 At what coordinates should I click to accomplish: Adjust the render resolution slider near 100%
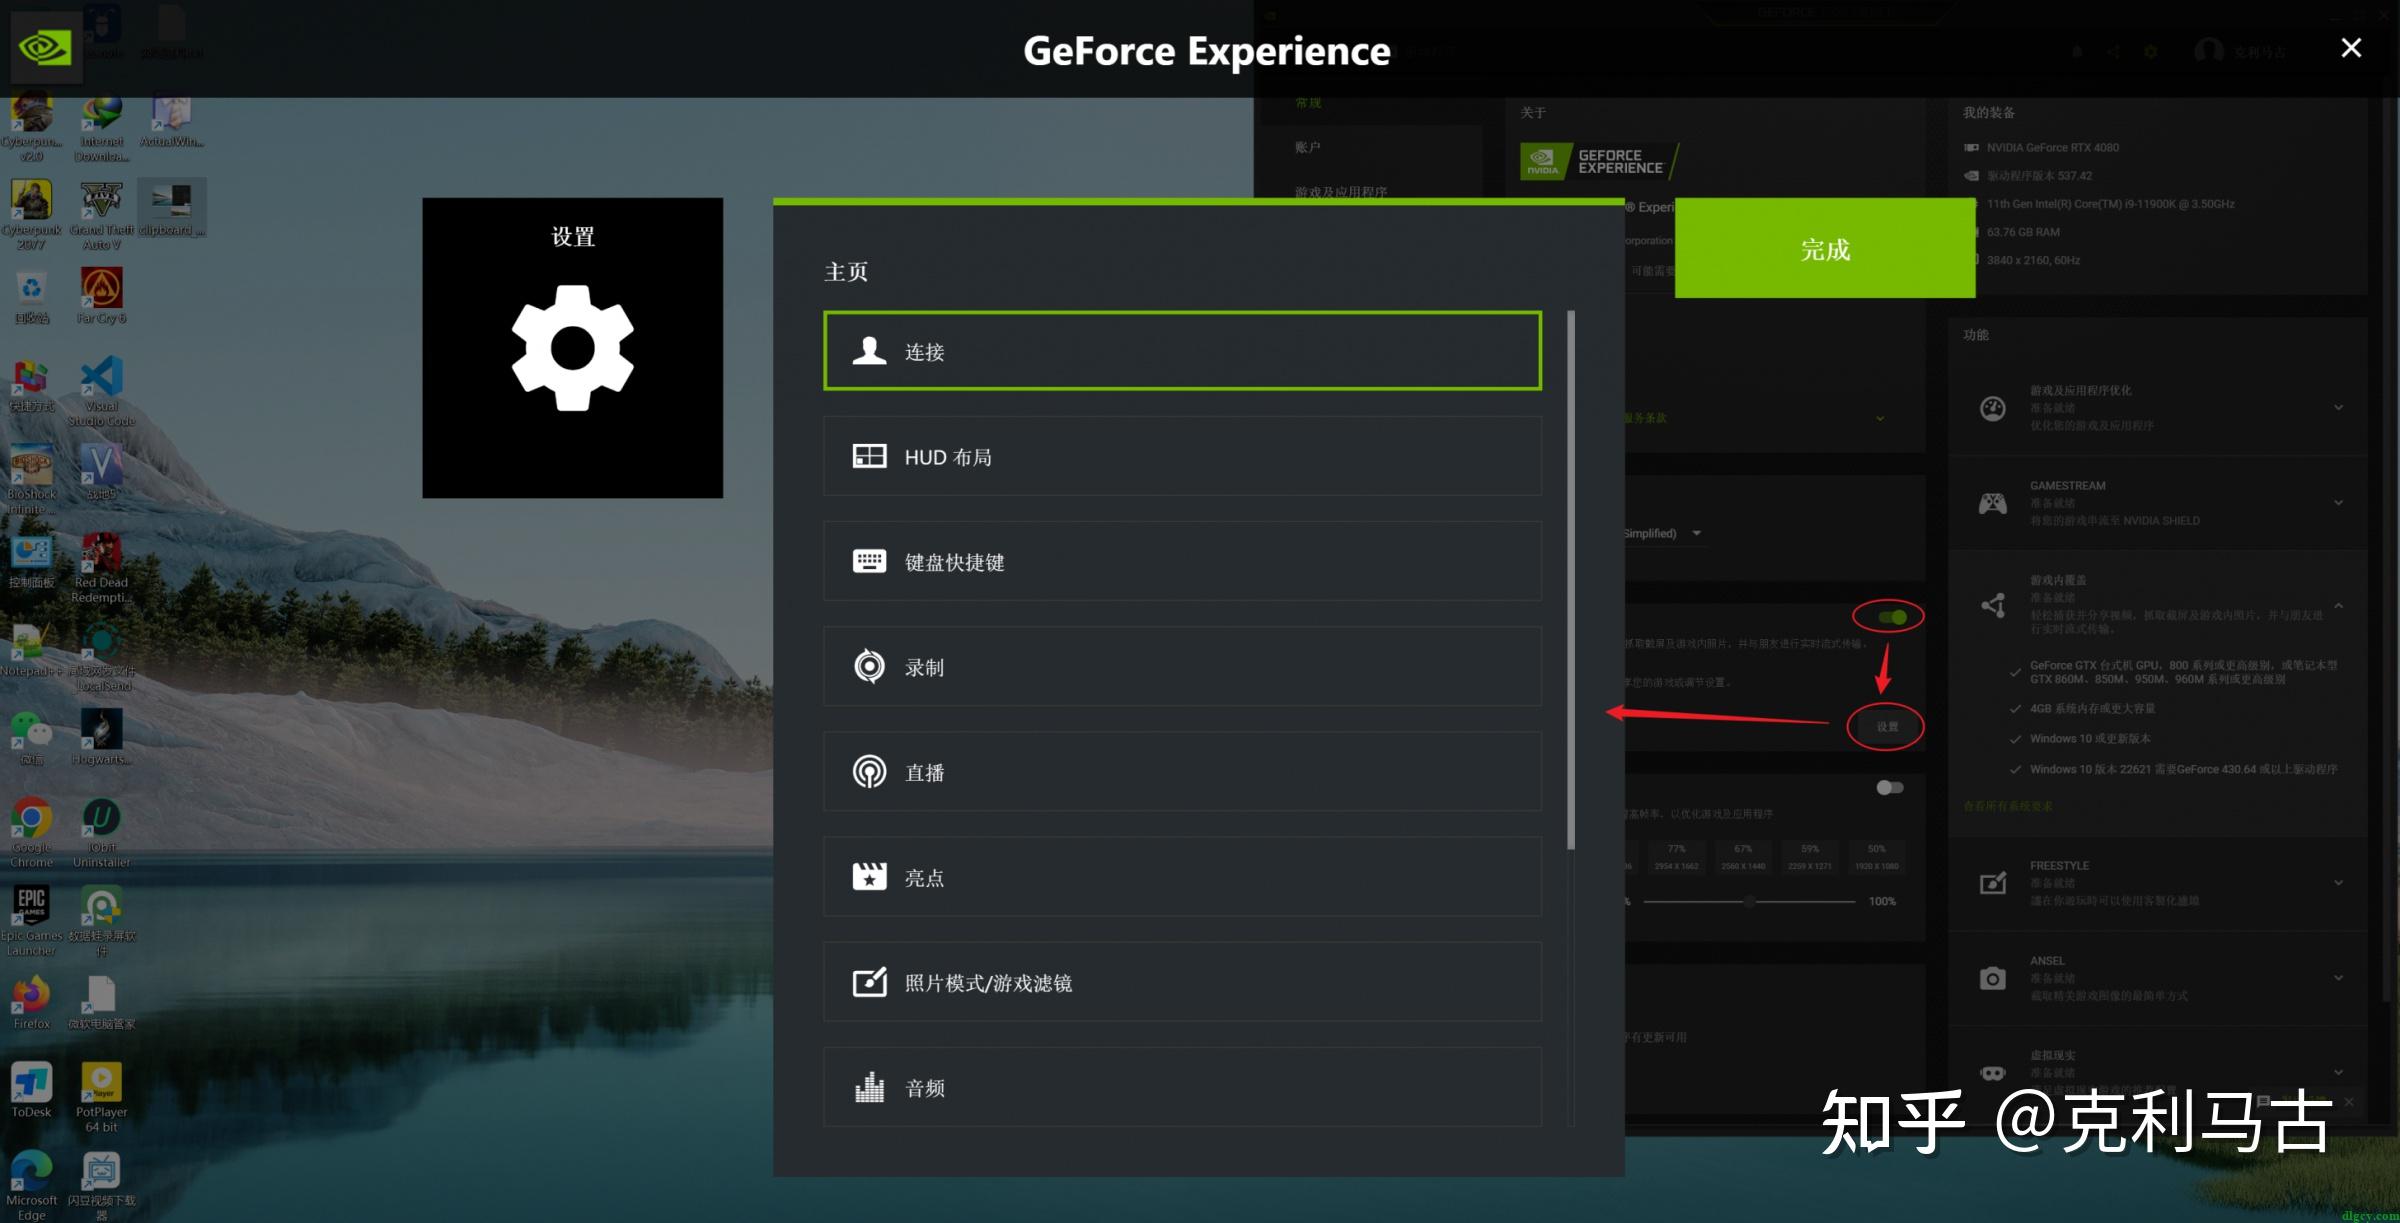[x=1749, y=901]
